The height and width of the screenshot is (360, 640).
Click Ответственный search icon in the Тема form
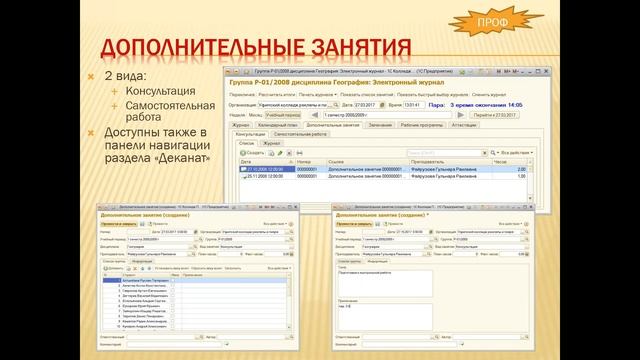point(436,337)
